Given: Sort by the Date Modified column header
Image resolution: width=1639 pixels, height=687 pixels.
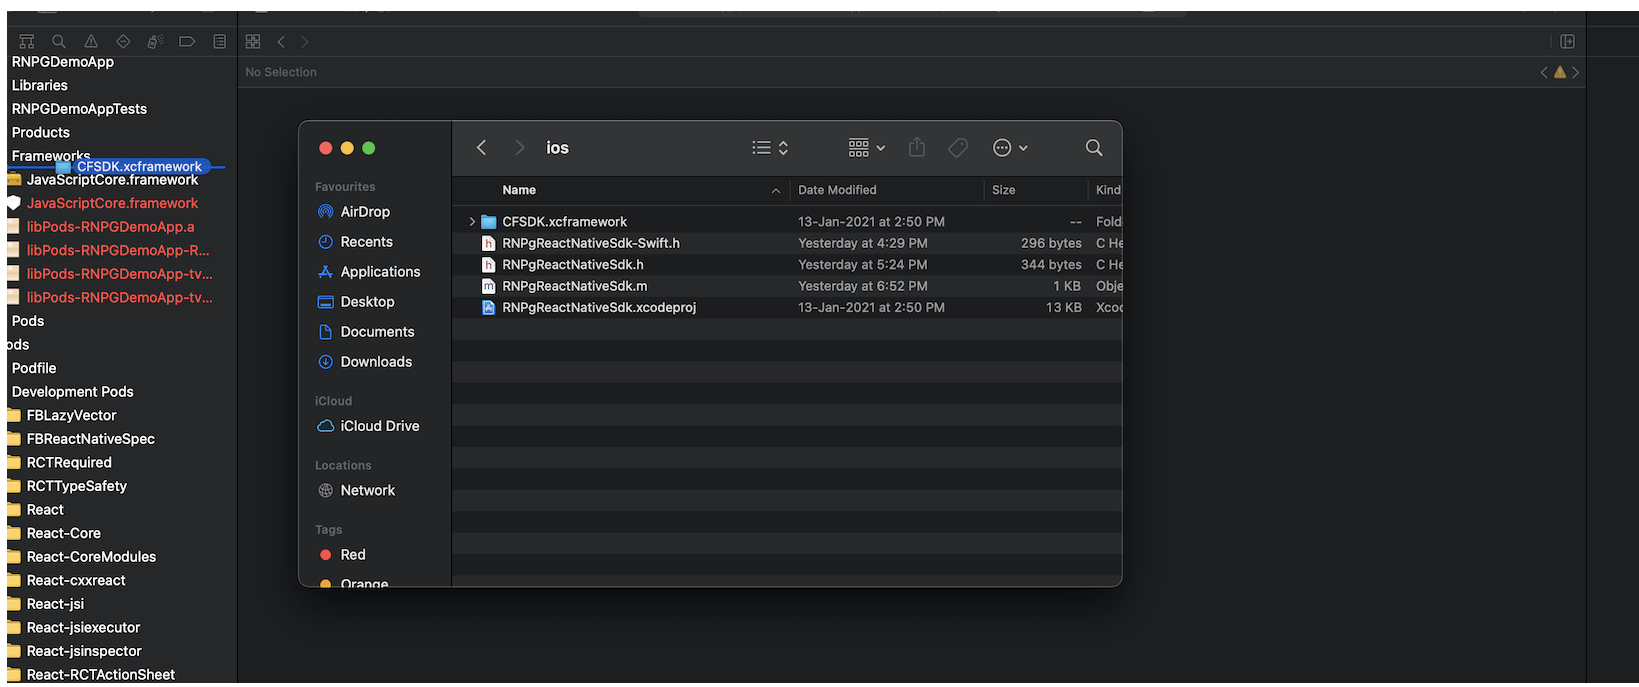Looking at the screenshot, I should click(x=837, y=190).
